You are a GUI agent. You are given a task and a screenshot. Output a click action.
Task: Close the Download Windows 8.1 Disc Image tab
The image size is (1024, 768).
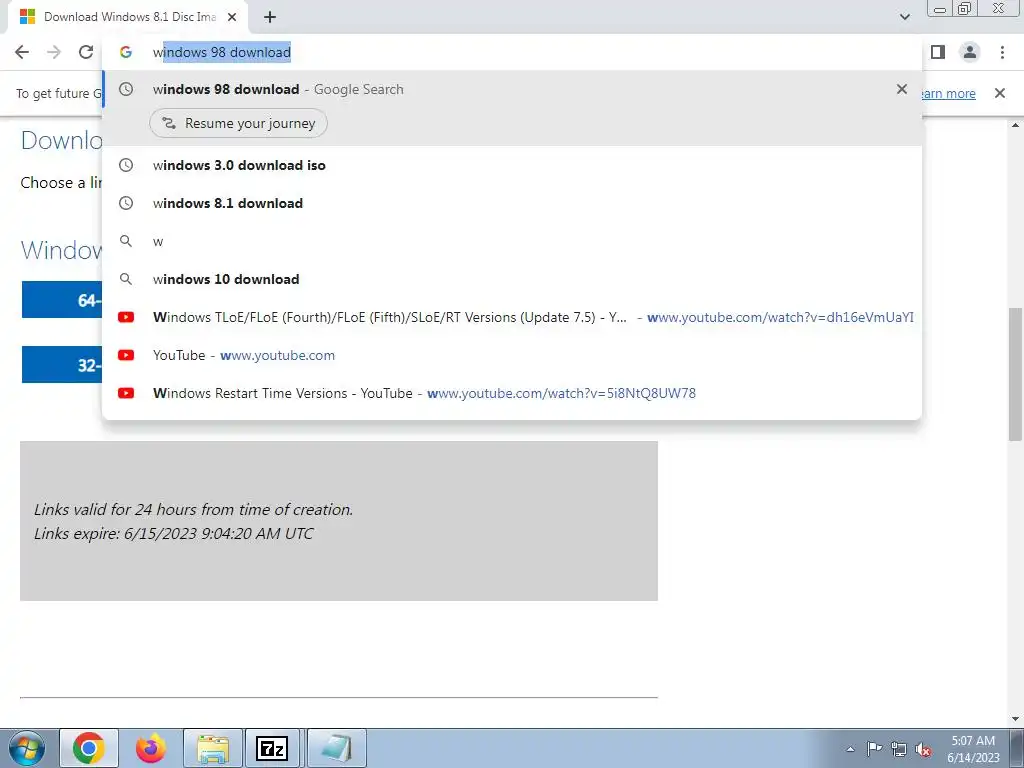[232, 17]
